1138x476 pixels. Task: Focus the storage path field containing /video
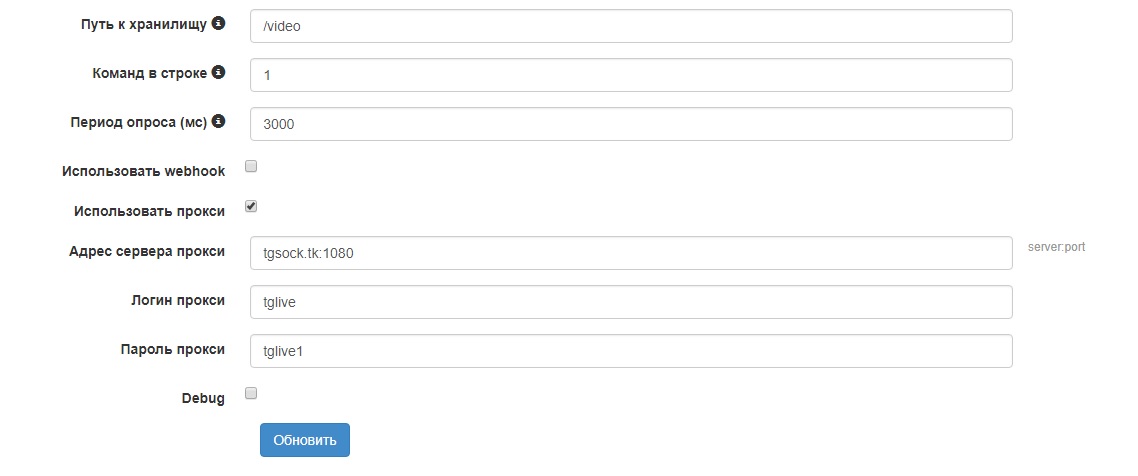pyautogui.click(x=631, y=26)
